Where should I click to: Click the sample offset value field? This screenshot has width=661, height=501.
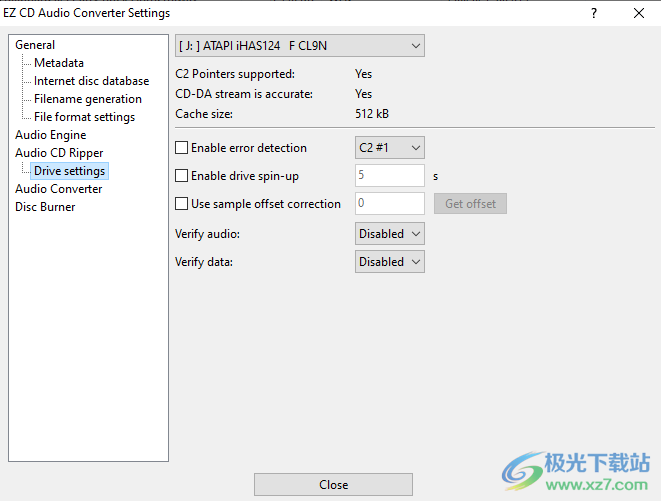coord(390,204)
